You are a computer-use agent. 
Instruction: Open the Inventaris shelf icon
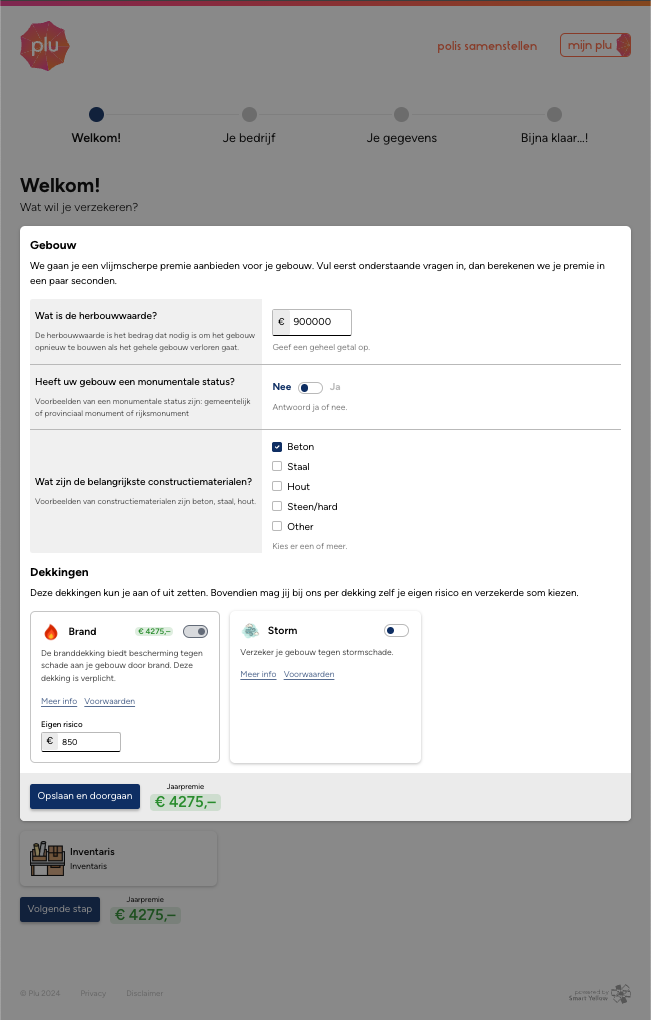click(x=47, y=859)
